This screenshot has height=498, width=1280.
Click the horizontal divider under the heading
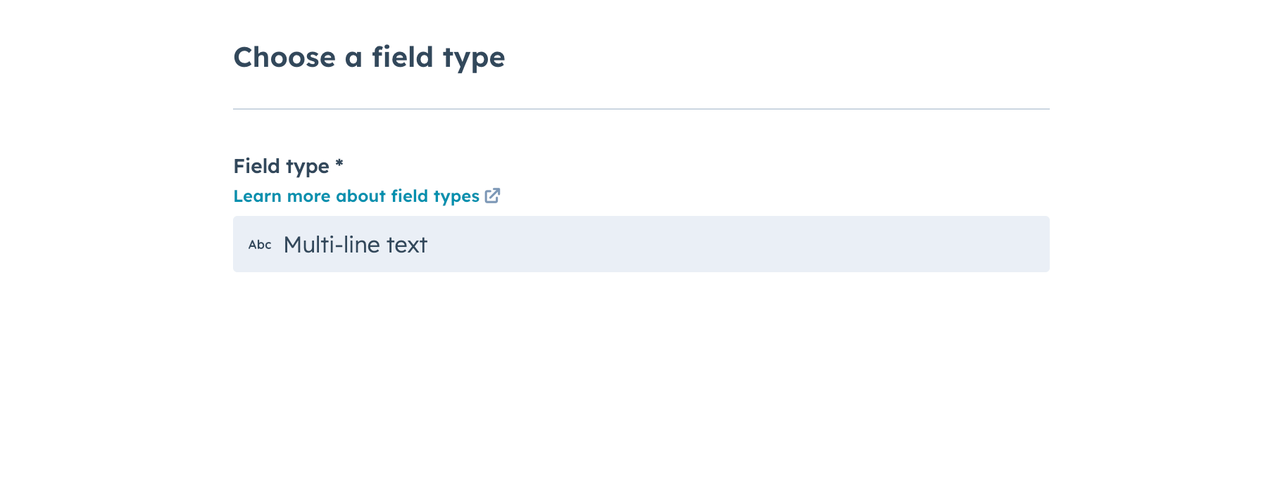(641, 109)
